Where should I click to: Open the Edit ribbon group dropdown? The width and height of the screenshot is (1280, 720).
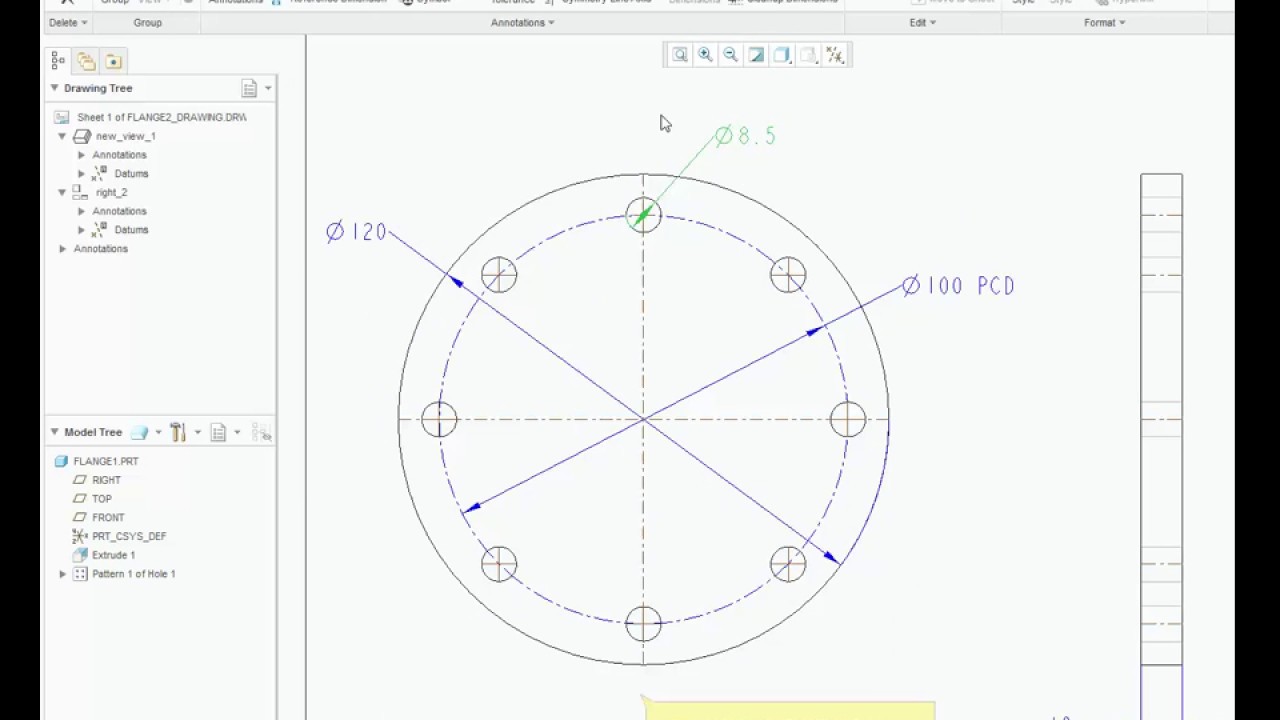(922, 22)
